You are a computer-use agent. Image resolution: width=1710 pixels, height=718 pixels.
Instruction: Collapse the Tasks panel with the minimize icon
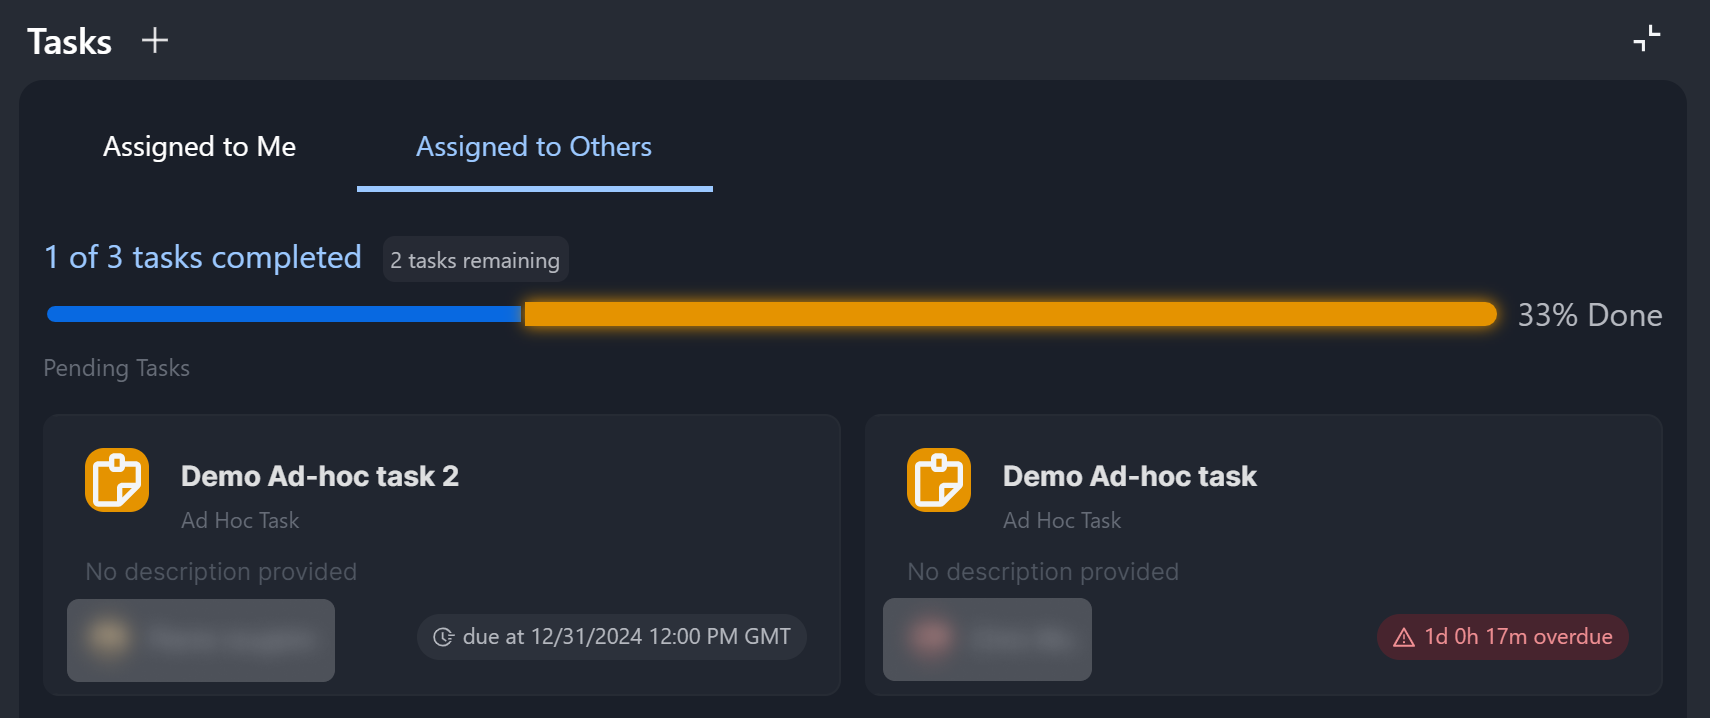click(1646, 39)
